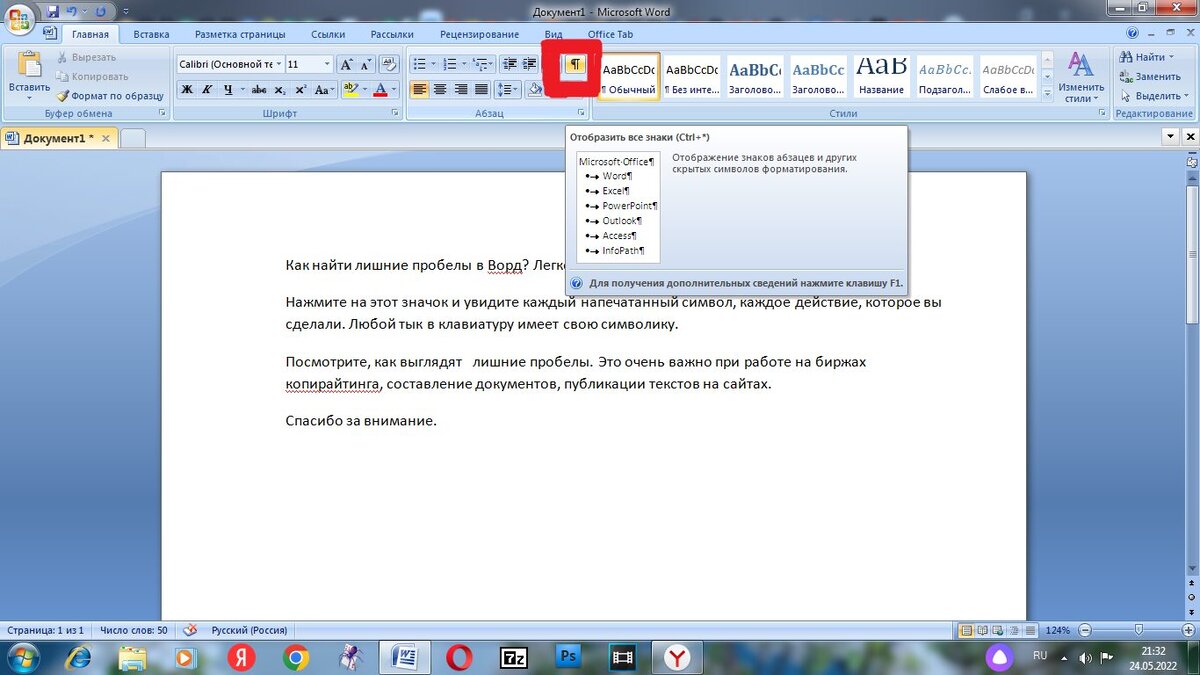Image resolution: width=1200 pixels, height=675 pixels.
Task: Click the 124% zoom level
Action: point(1058,630)
